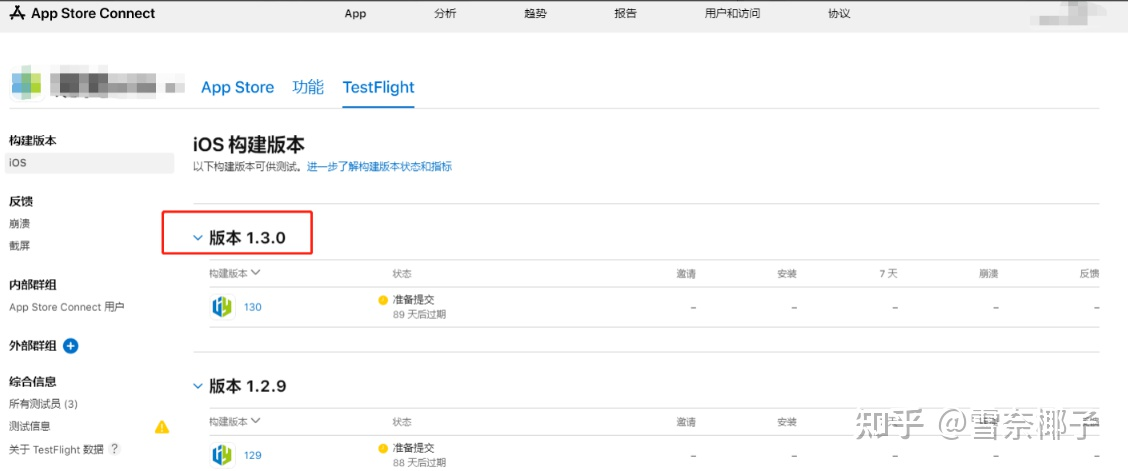Open 报告 in top navigation
Viewport: 1128px width, 471px height.
click(x=625, y=14)
